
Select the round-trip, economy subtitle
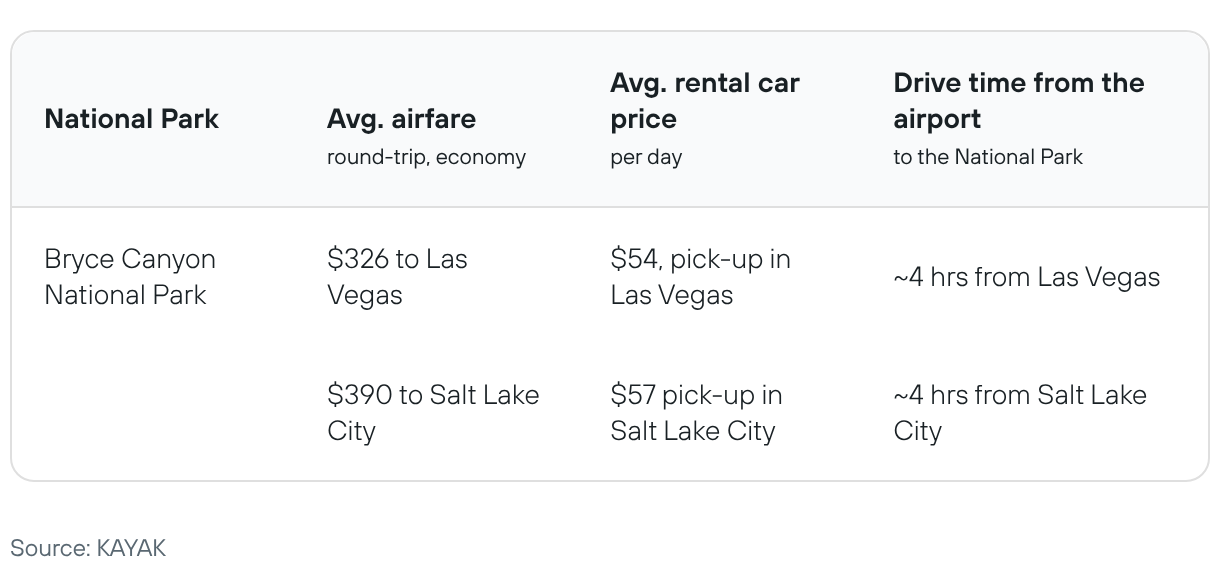pyautogui.click(x=426, y=157)
